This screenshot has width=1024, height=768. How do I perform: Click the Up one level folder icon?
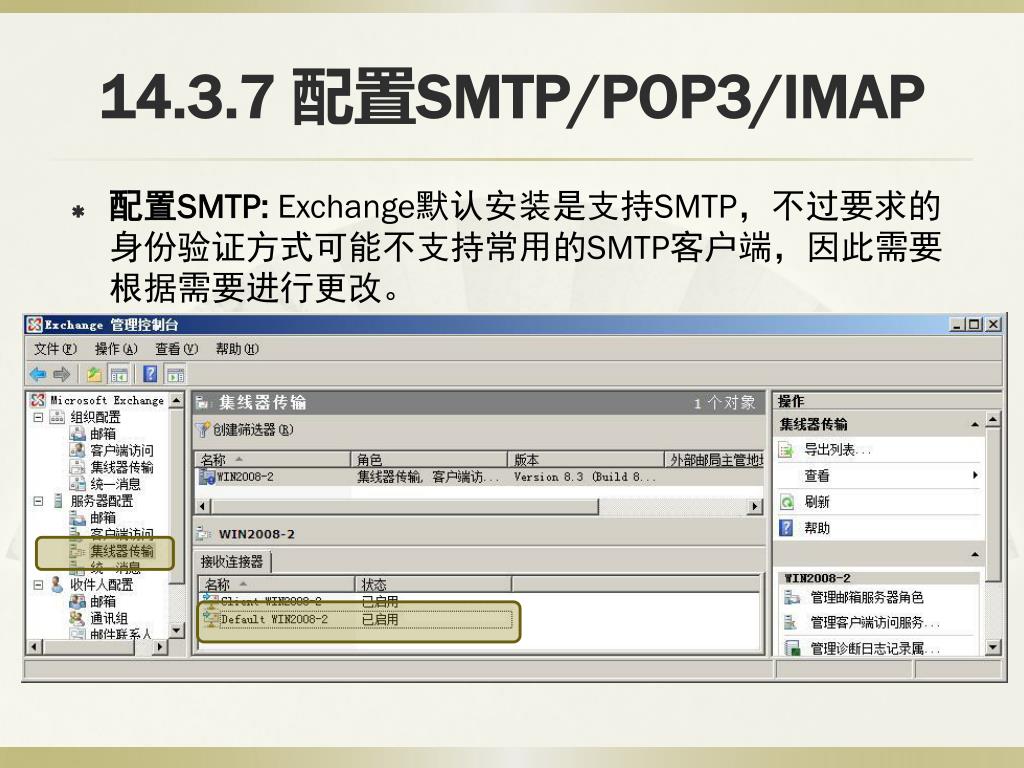93,374
